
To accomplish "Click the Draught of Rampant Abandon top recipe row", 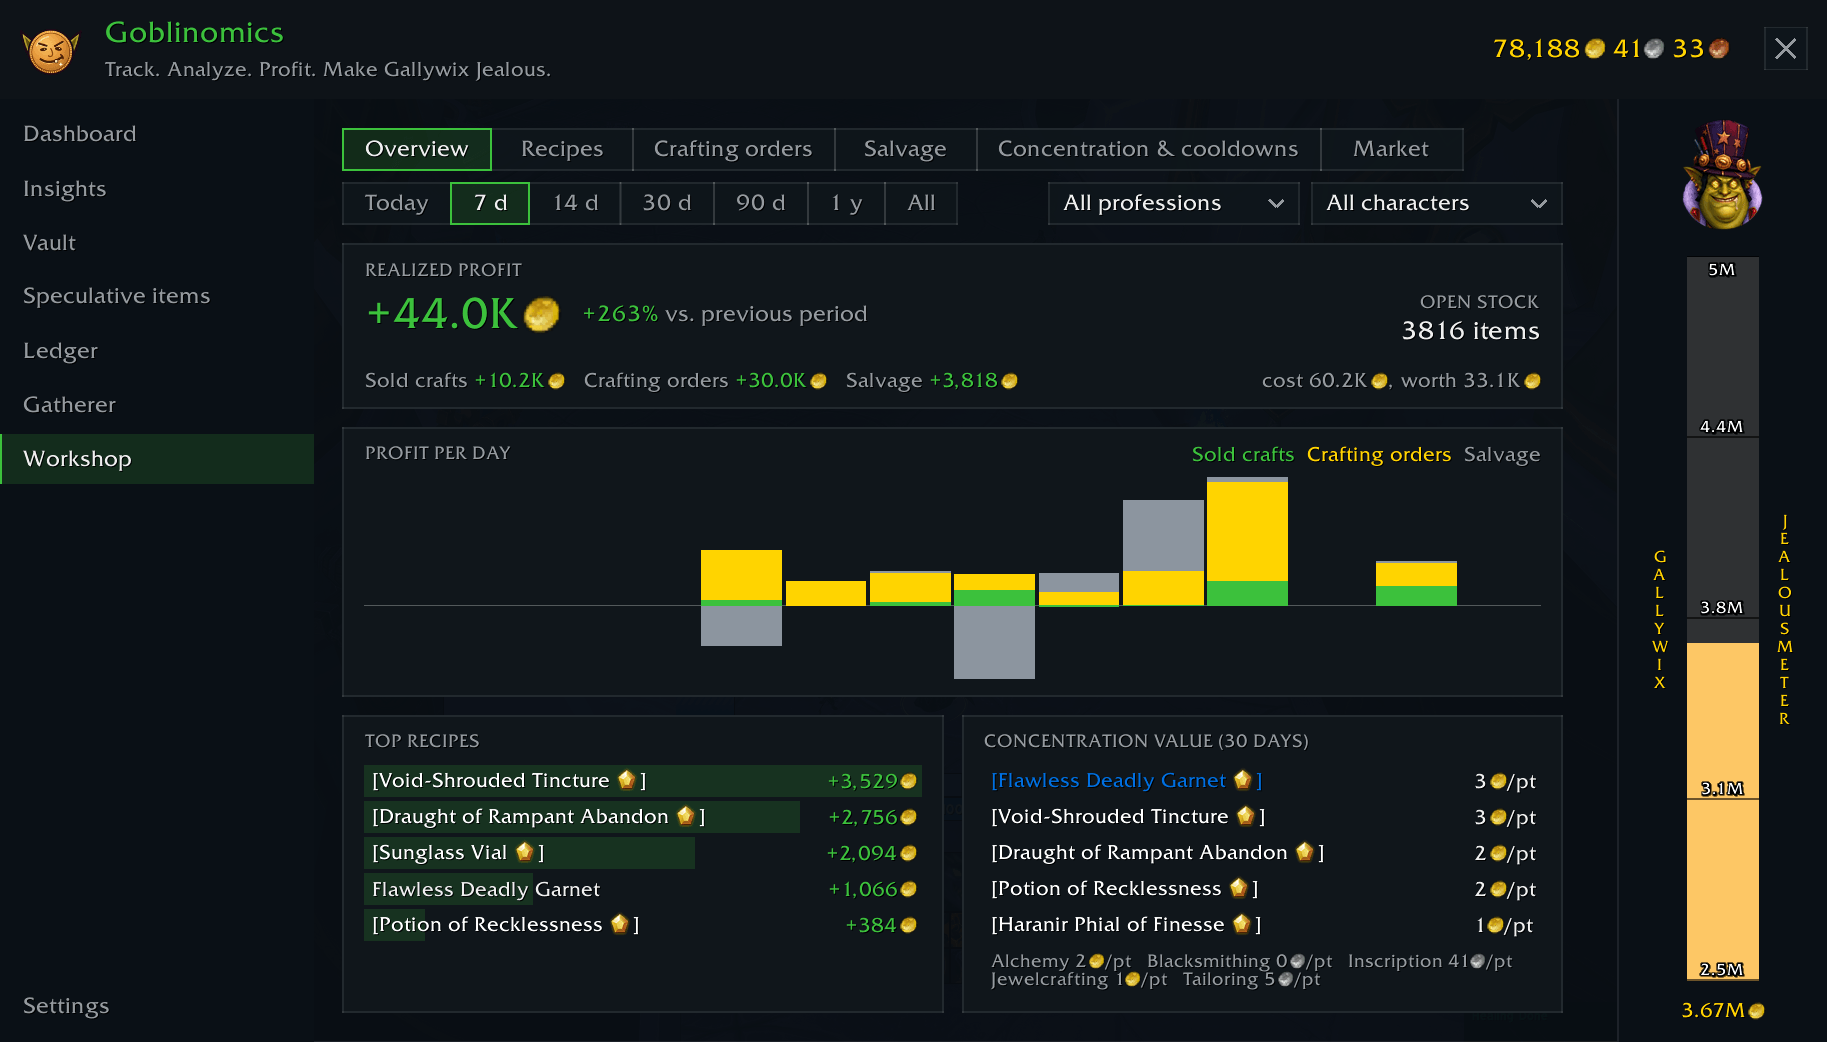I will 642,816.
